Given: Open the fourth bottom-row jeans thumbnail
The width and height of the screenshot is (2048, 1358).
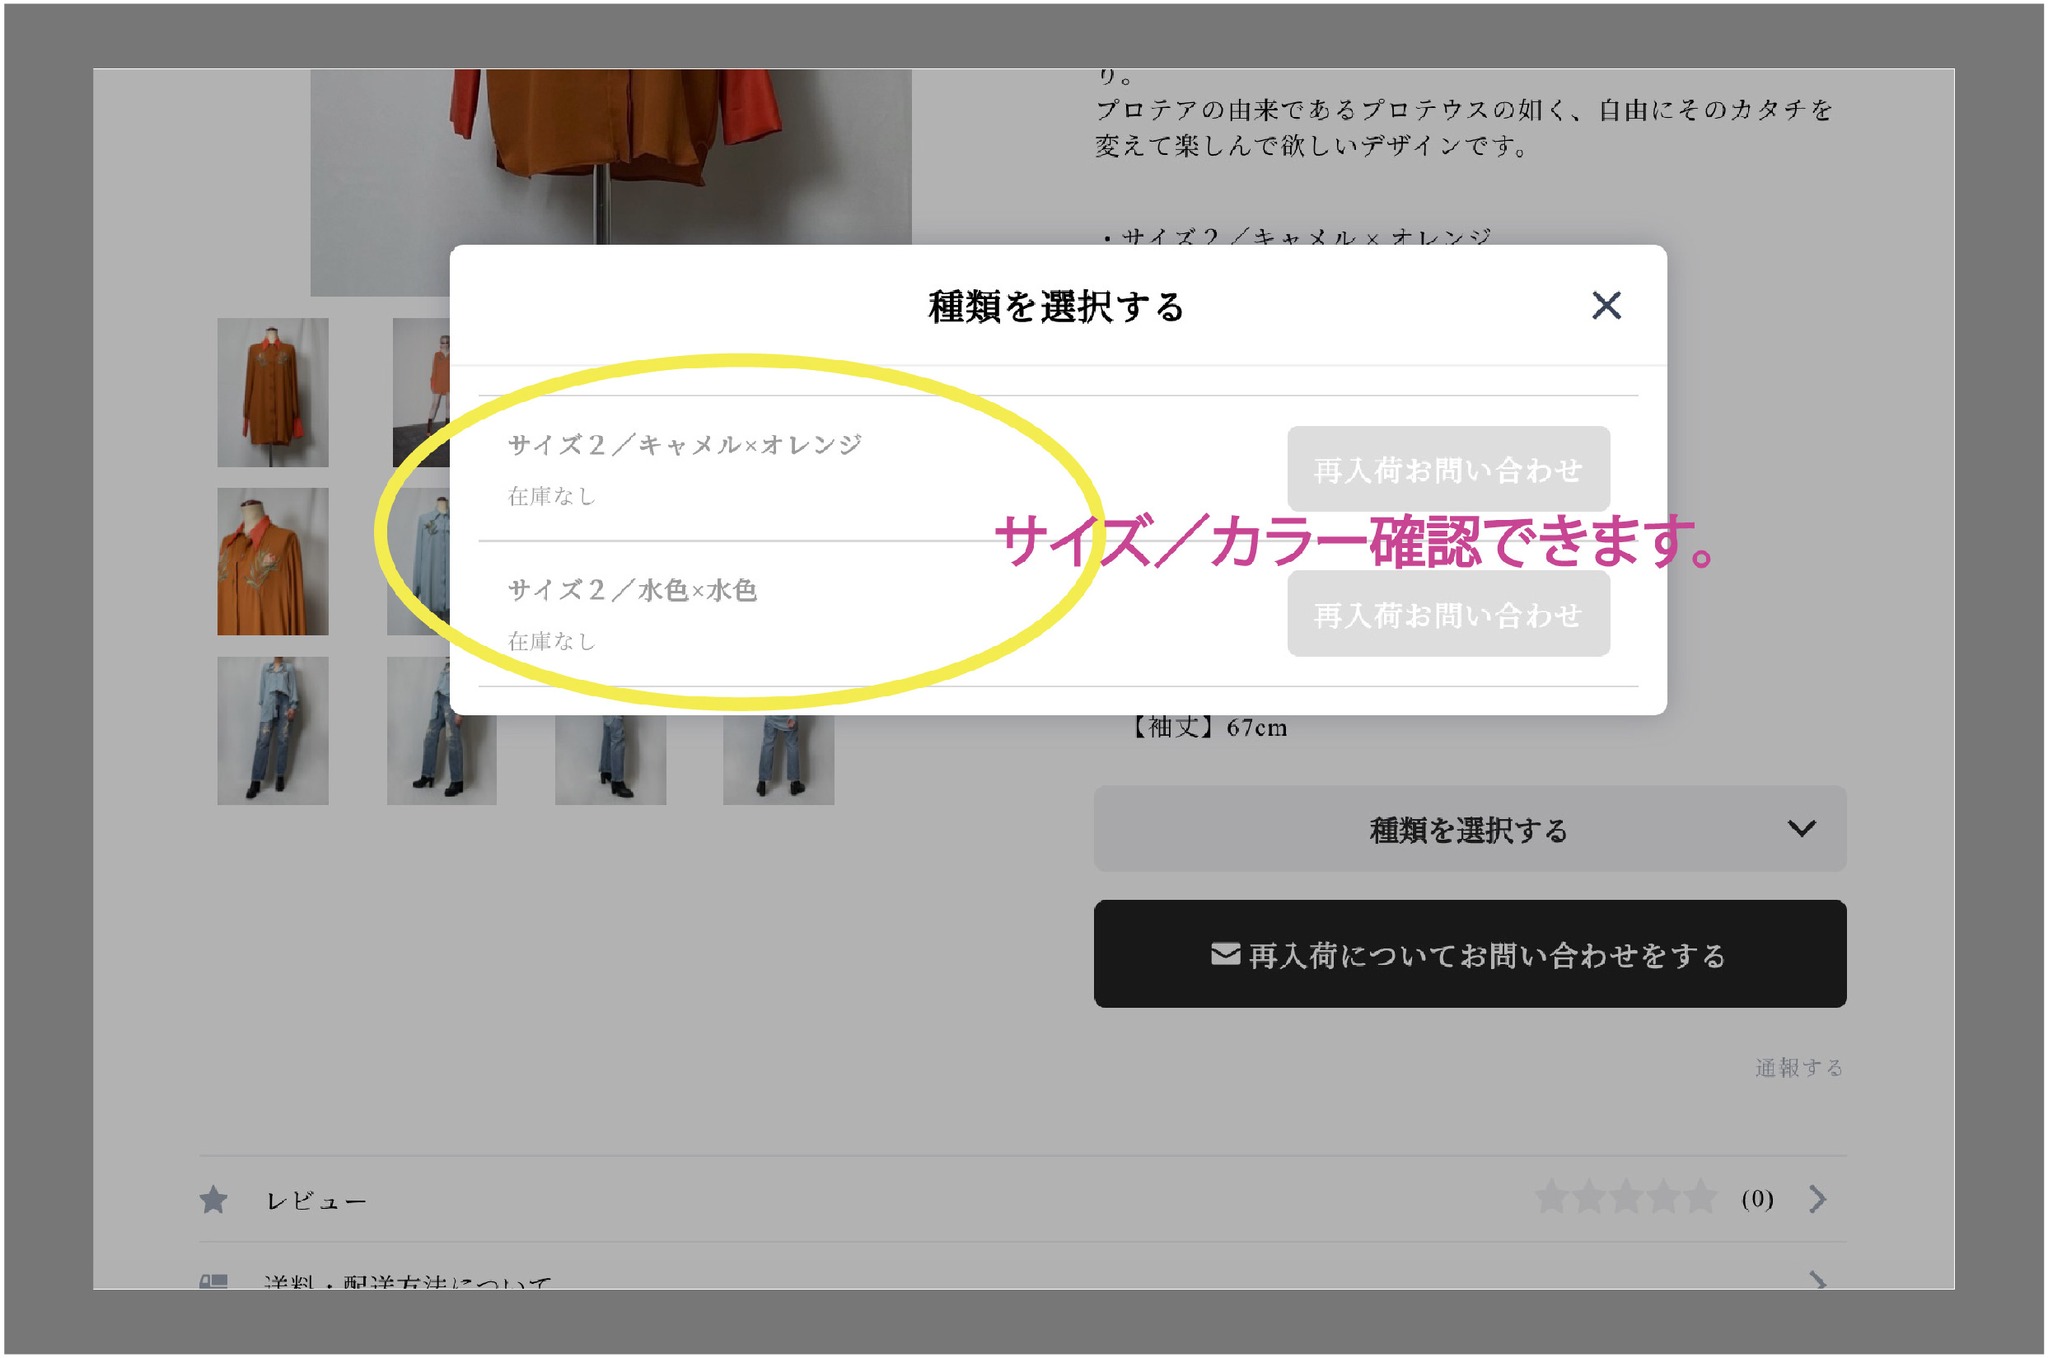Looking at the screenshot, I should (778, 761).
